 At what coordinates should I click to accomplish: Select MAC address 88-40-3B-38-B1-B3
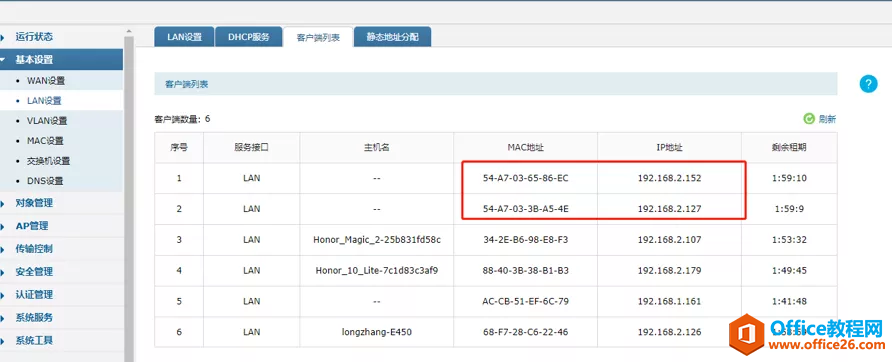pyautogui.click(x=526, y=270)
